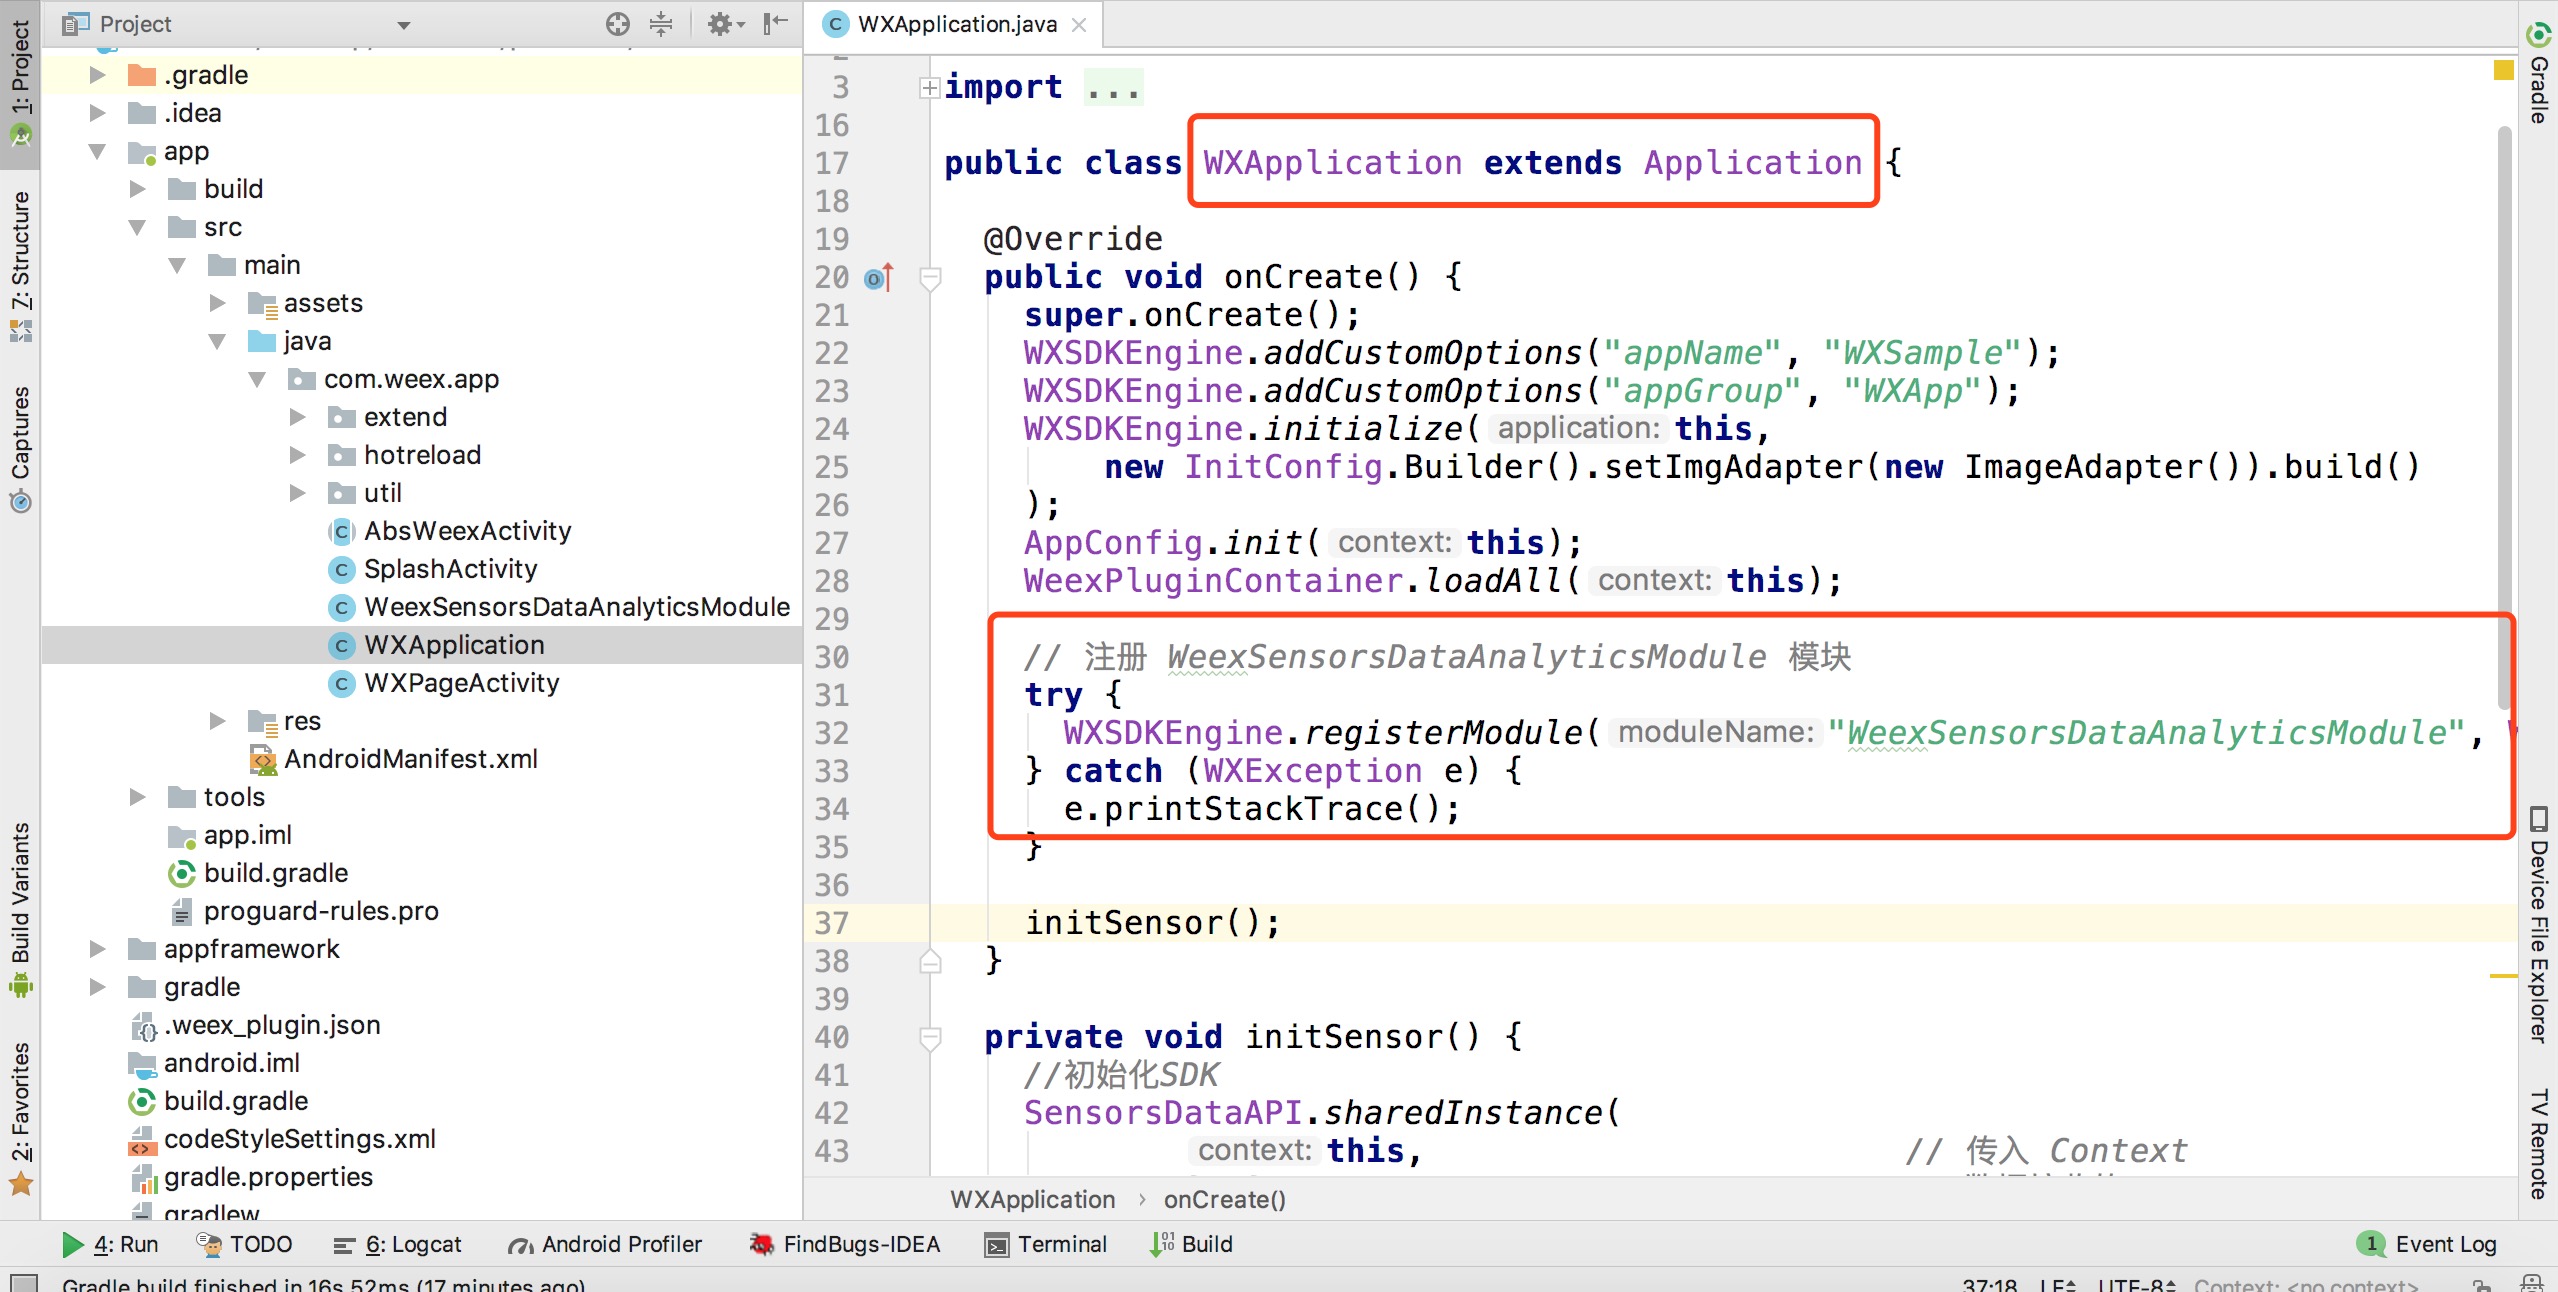2558x1292 pixels.
Task: Open the 4: Run tool window
Action: [110, 1244]
